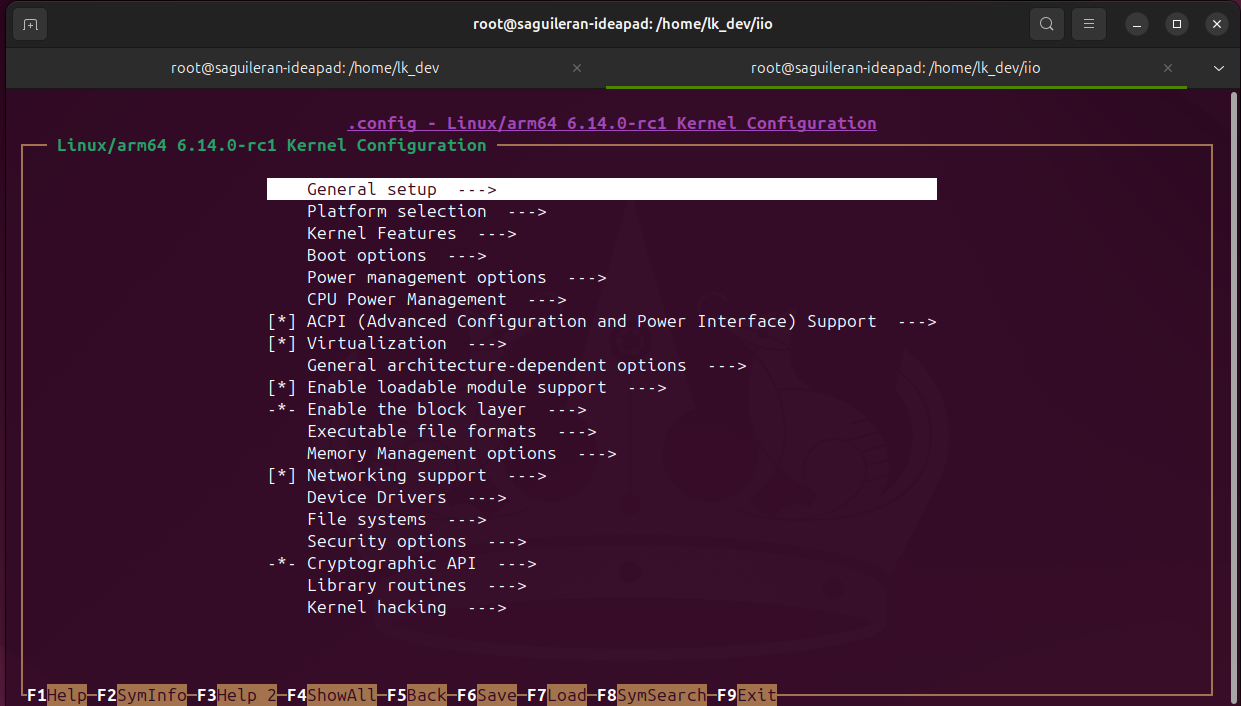Open the tab list dropdown arrow
This screenshot has height=706, width=1241.
1218,68
